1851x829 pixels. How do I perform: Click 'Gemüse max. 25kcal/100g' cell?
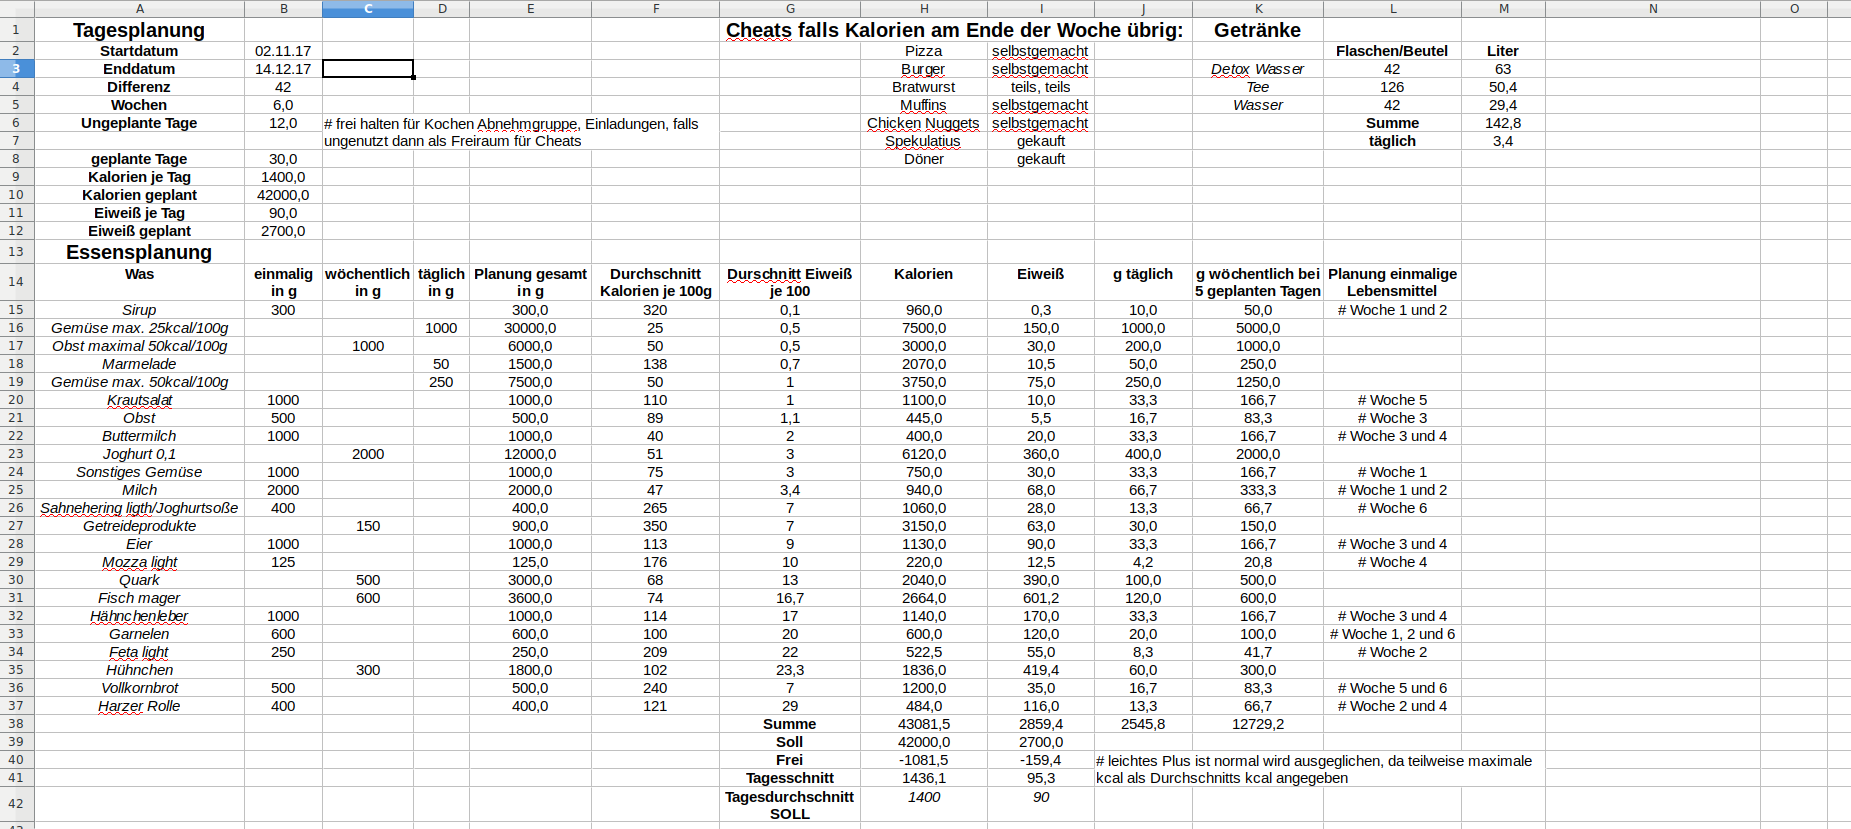[139, 328]
